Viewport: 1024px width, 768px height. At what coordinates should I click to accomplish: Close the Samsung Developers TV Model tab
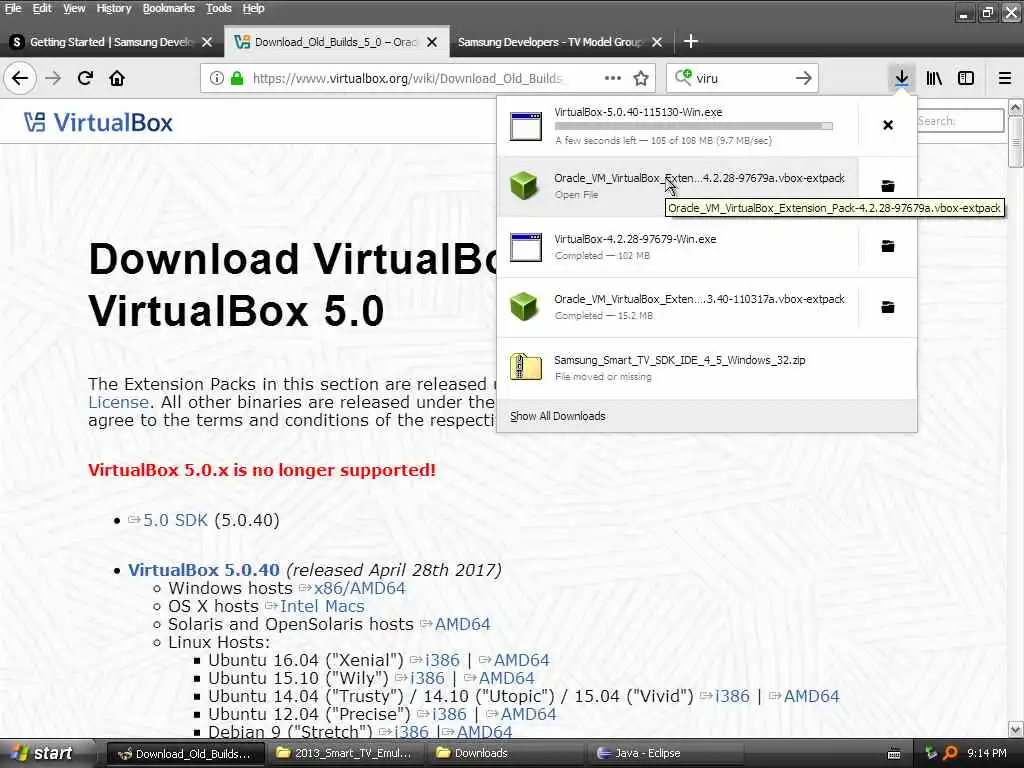click(657, 42)
